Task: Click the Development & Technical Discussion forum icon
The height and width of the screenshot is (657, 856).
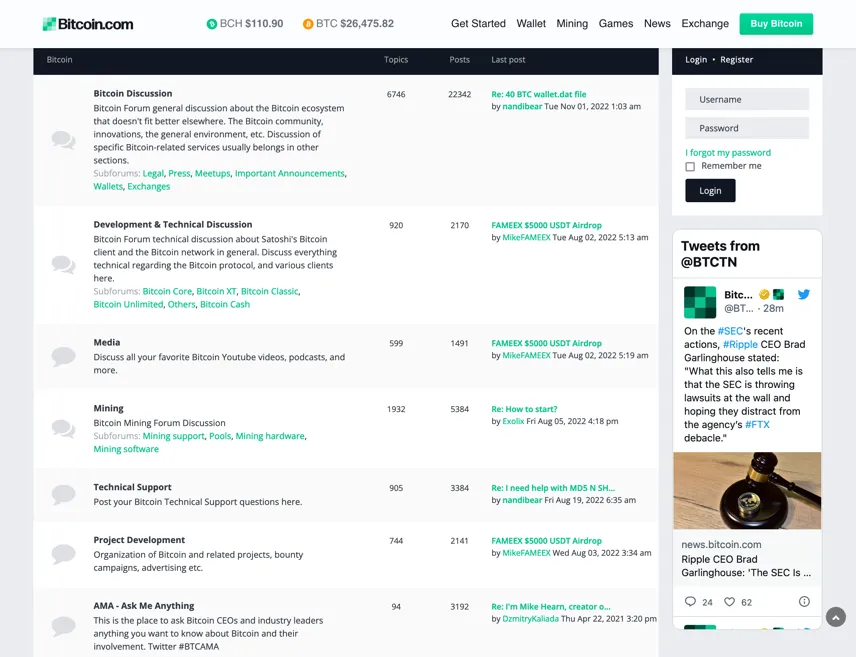Action: pyautogui.click(x=63, y=264)
